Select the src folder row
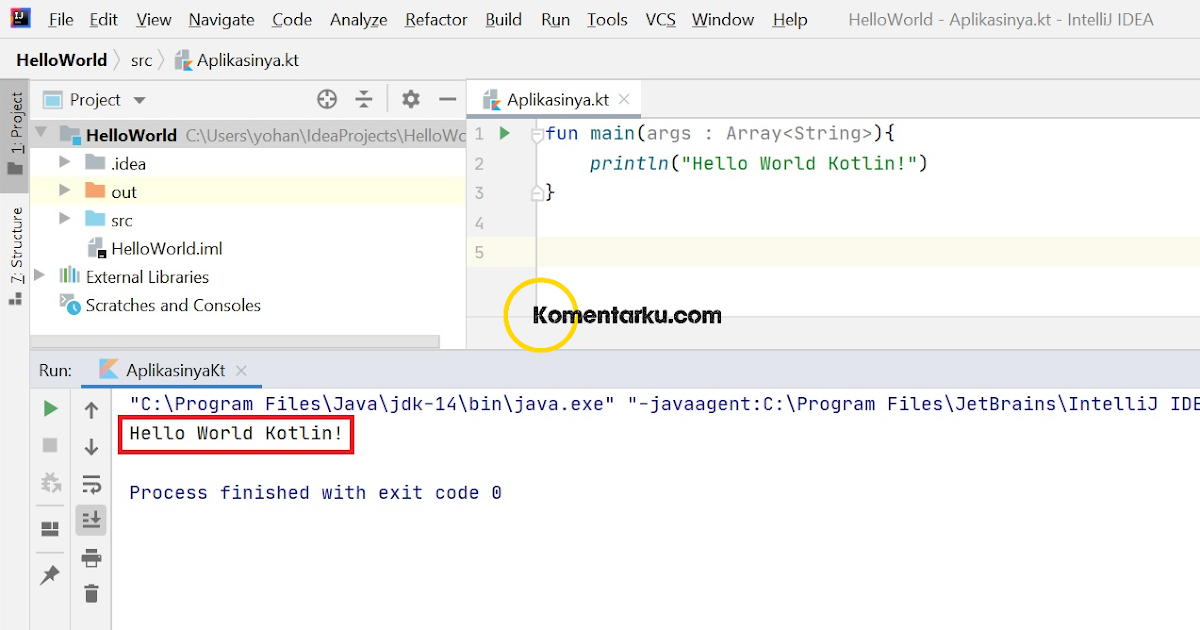The image size is (1200, 630). [248, 220]
